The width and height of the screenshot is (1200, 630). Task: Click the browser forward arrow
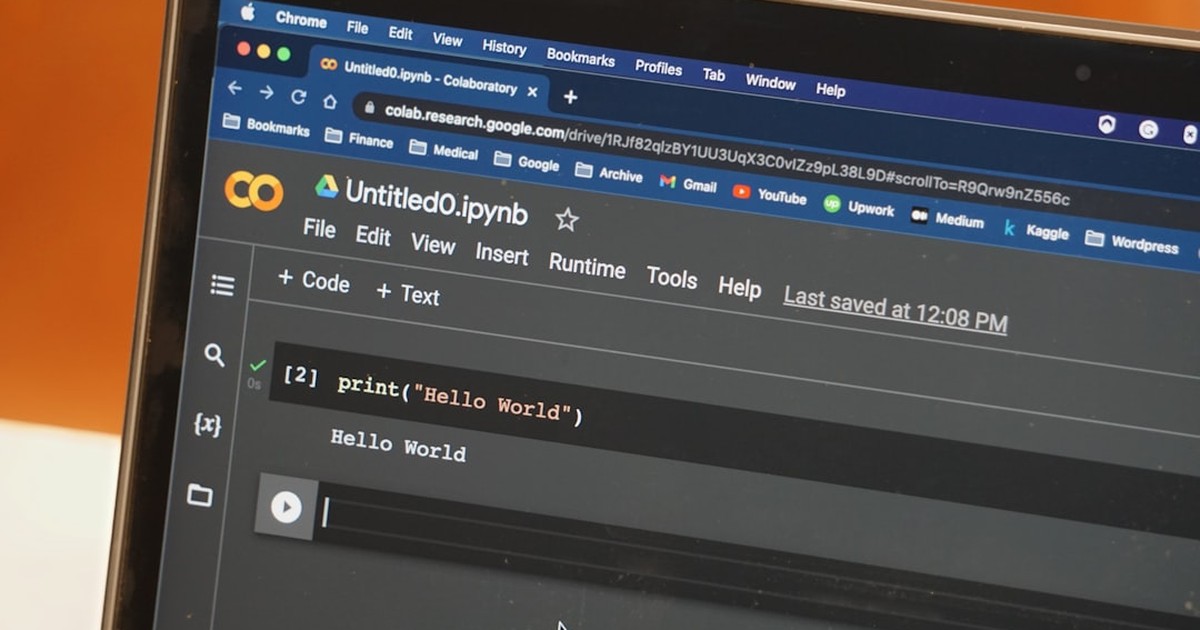click(x=266, y=92)
